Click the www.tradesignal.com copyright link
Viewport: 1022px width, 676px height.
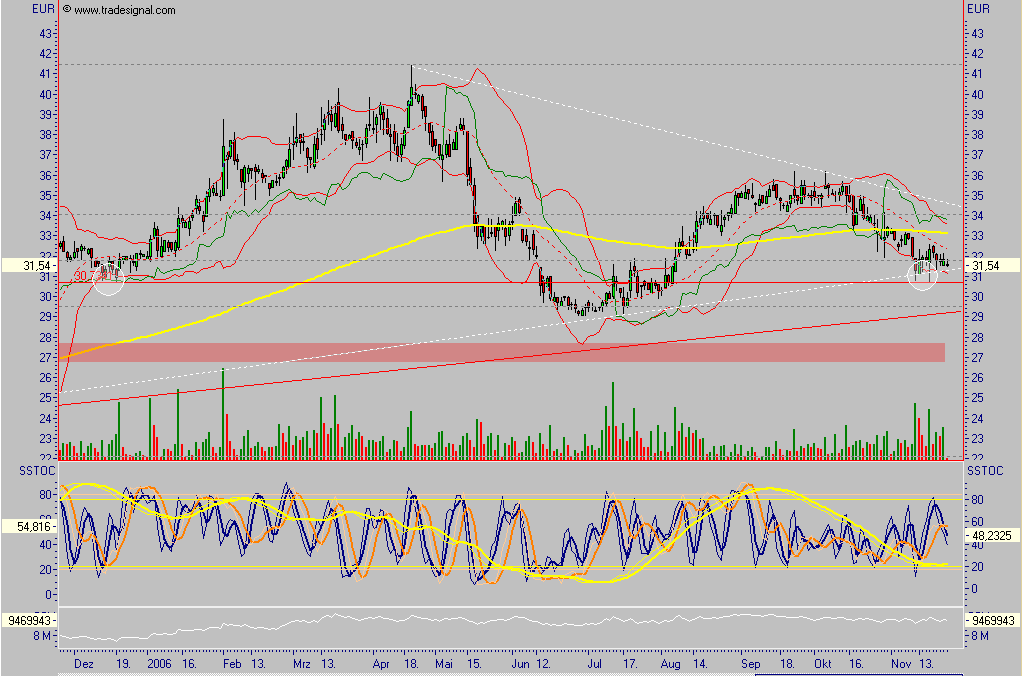[x=118, y=10]
